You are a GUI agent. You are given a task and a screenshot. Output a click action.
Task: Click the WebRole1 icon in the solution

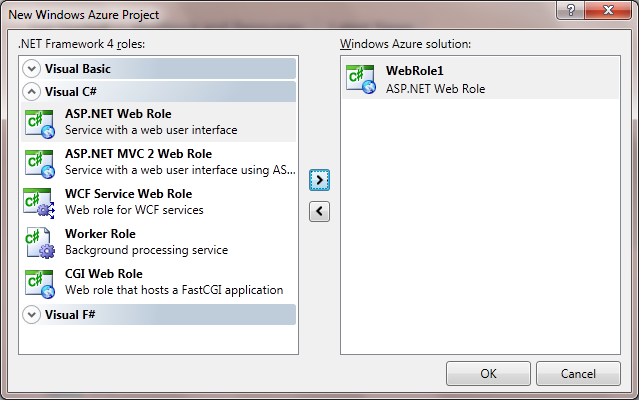click(x=360, y=79)
